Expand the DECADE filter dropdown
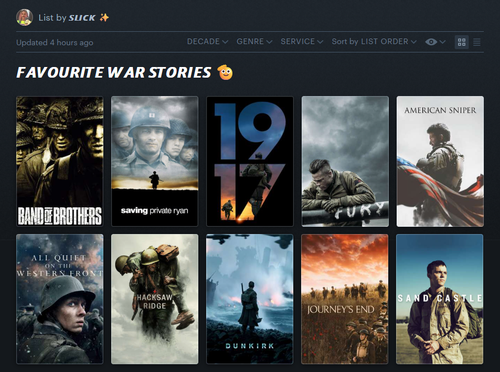Screen dimensions: 500x372 (x=207, y=42)
